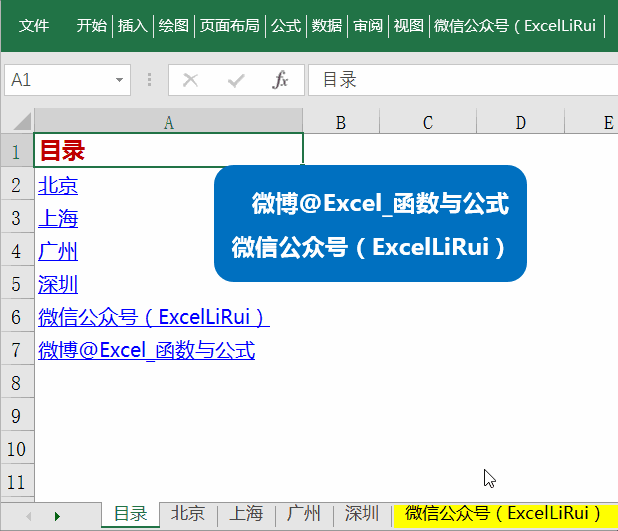Screen dimensions: 618x531
Task: Open the 微博@Excel_函数与公式 hyperlink in A7
Action: click(x=147, y=350)
